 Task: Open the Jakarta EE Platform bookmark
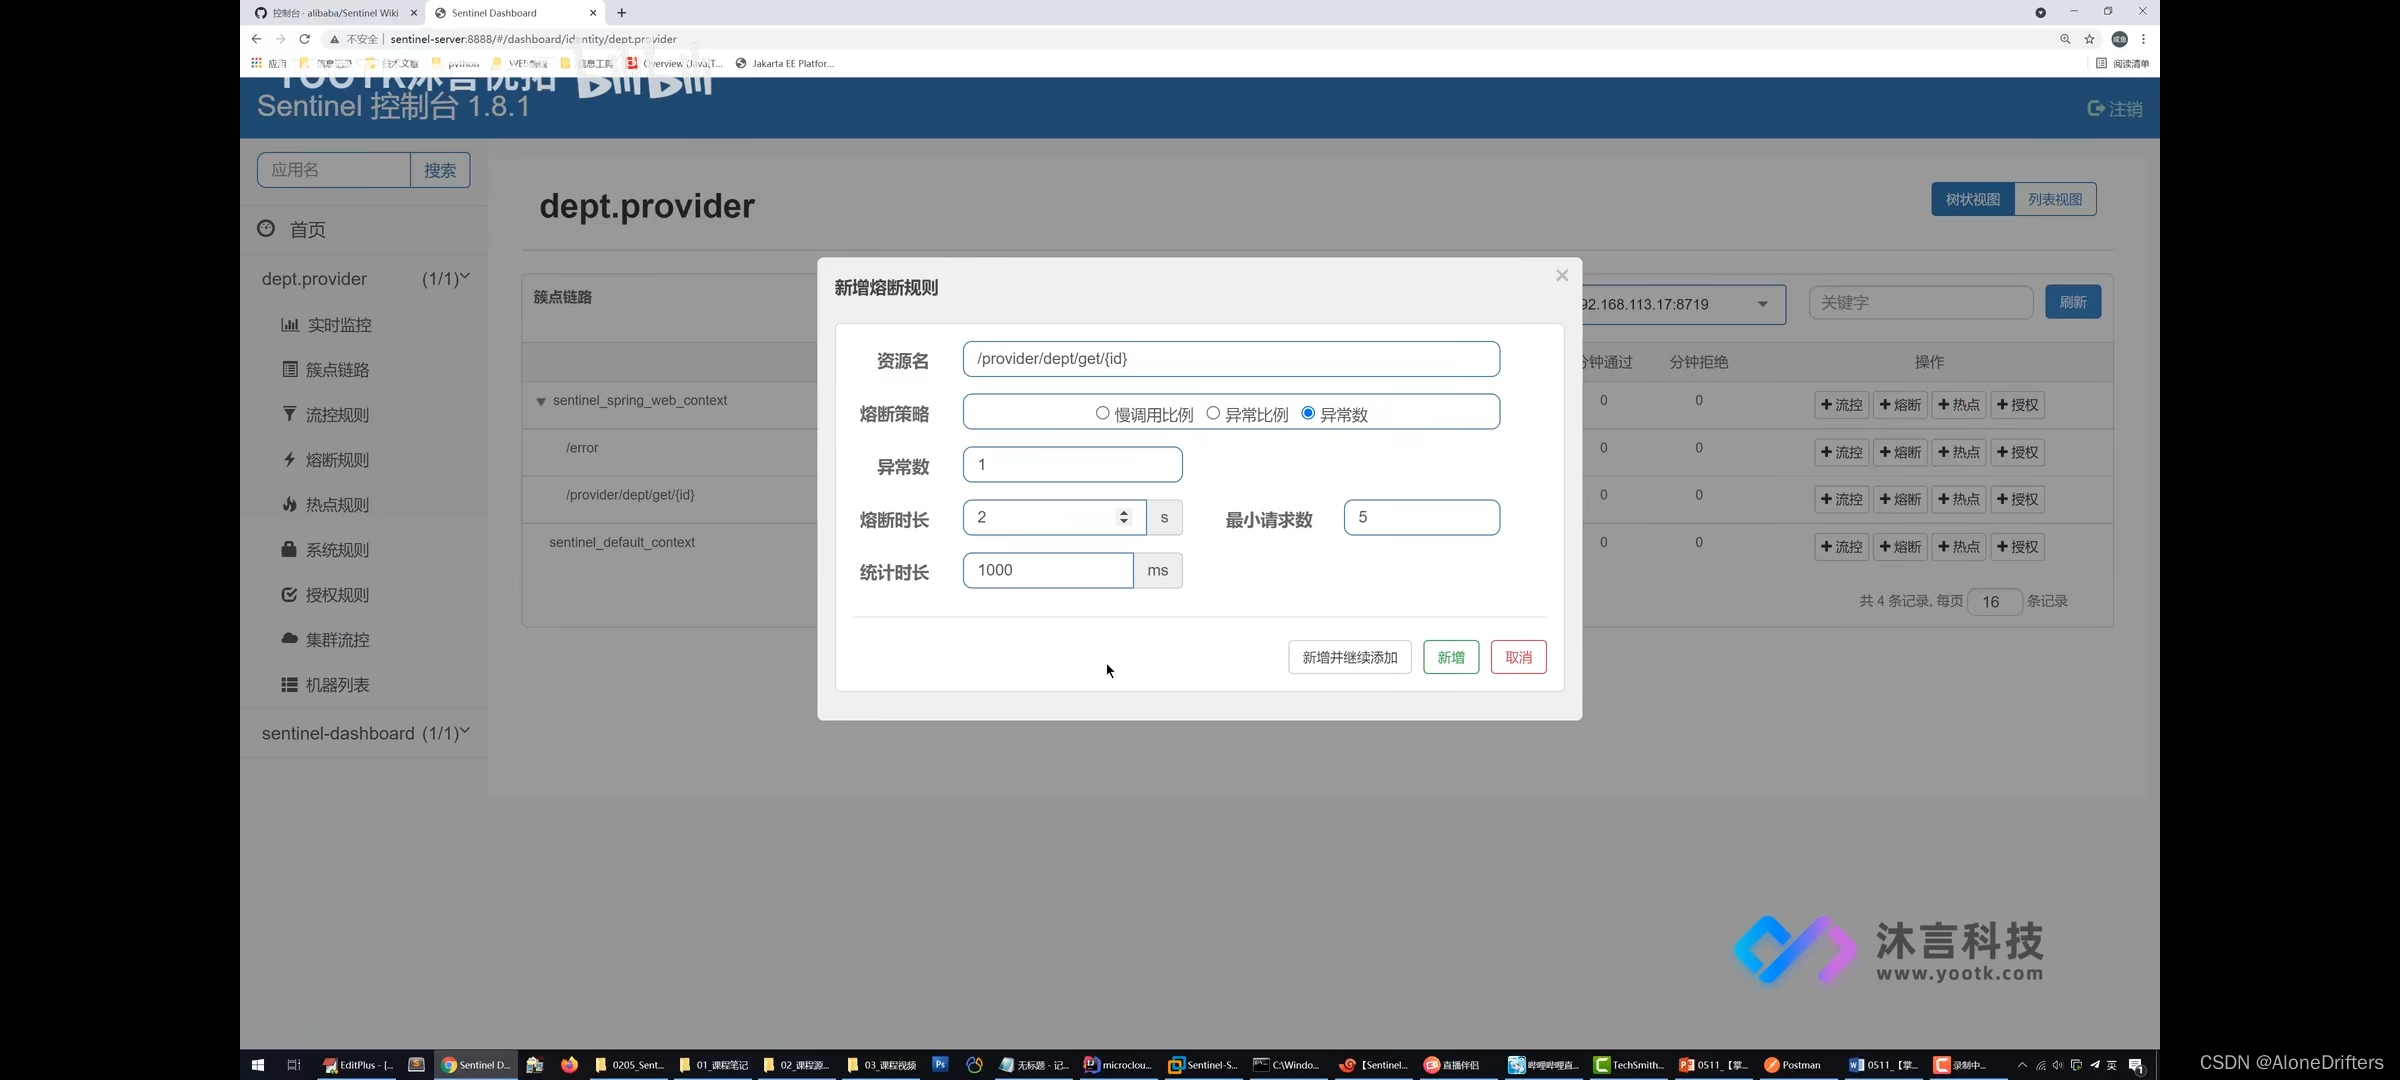pyautogui.click(x=785, y=63)
